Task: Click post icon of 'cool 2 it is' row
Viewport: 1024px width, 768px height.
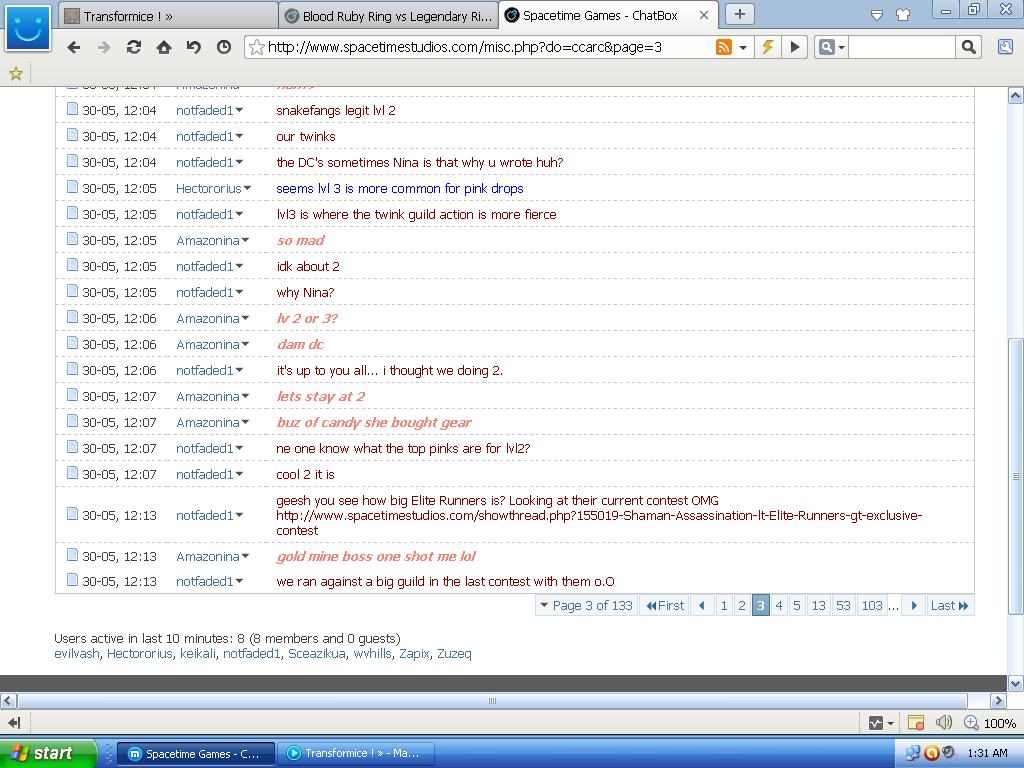Action: pyautogui.click(x=72, y=473)
